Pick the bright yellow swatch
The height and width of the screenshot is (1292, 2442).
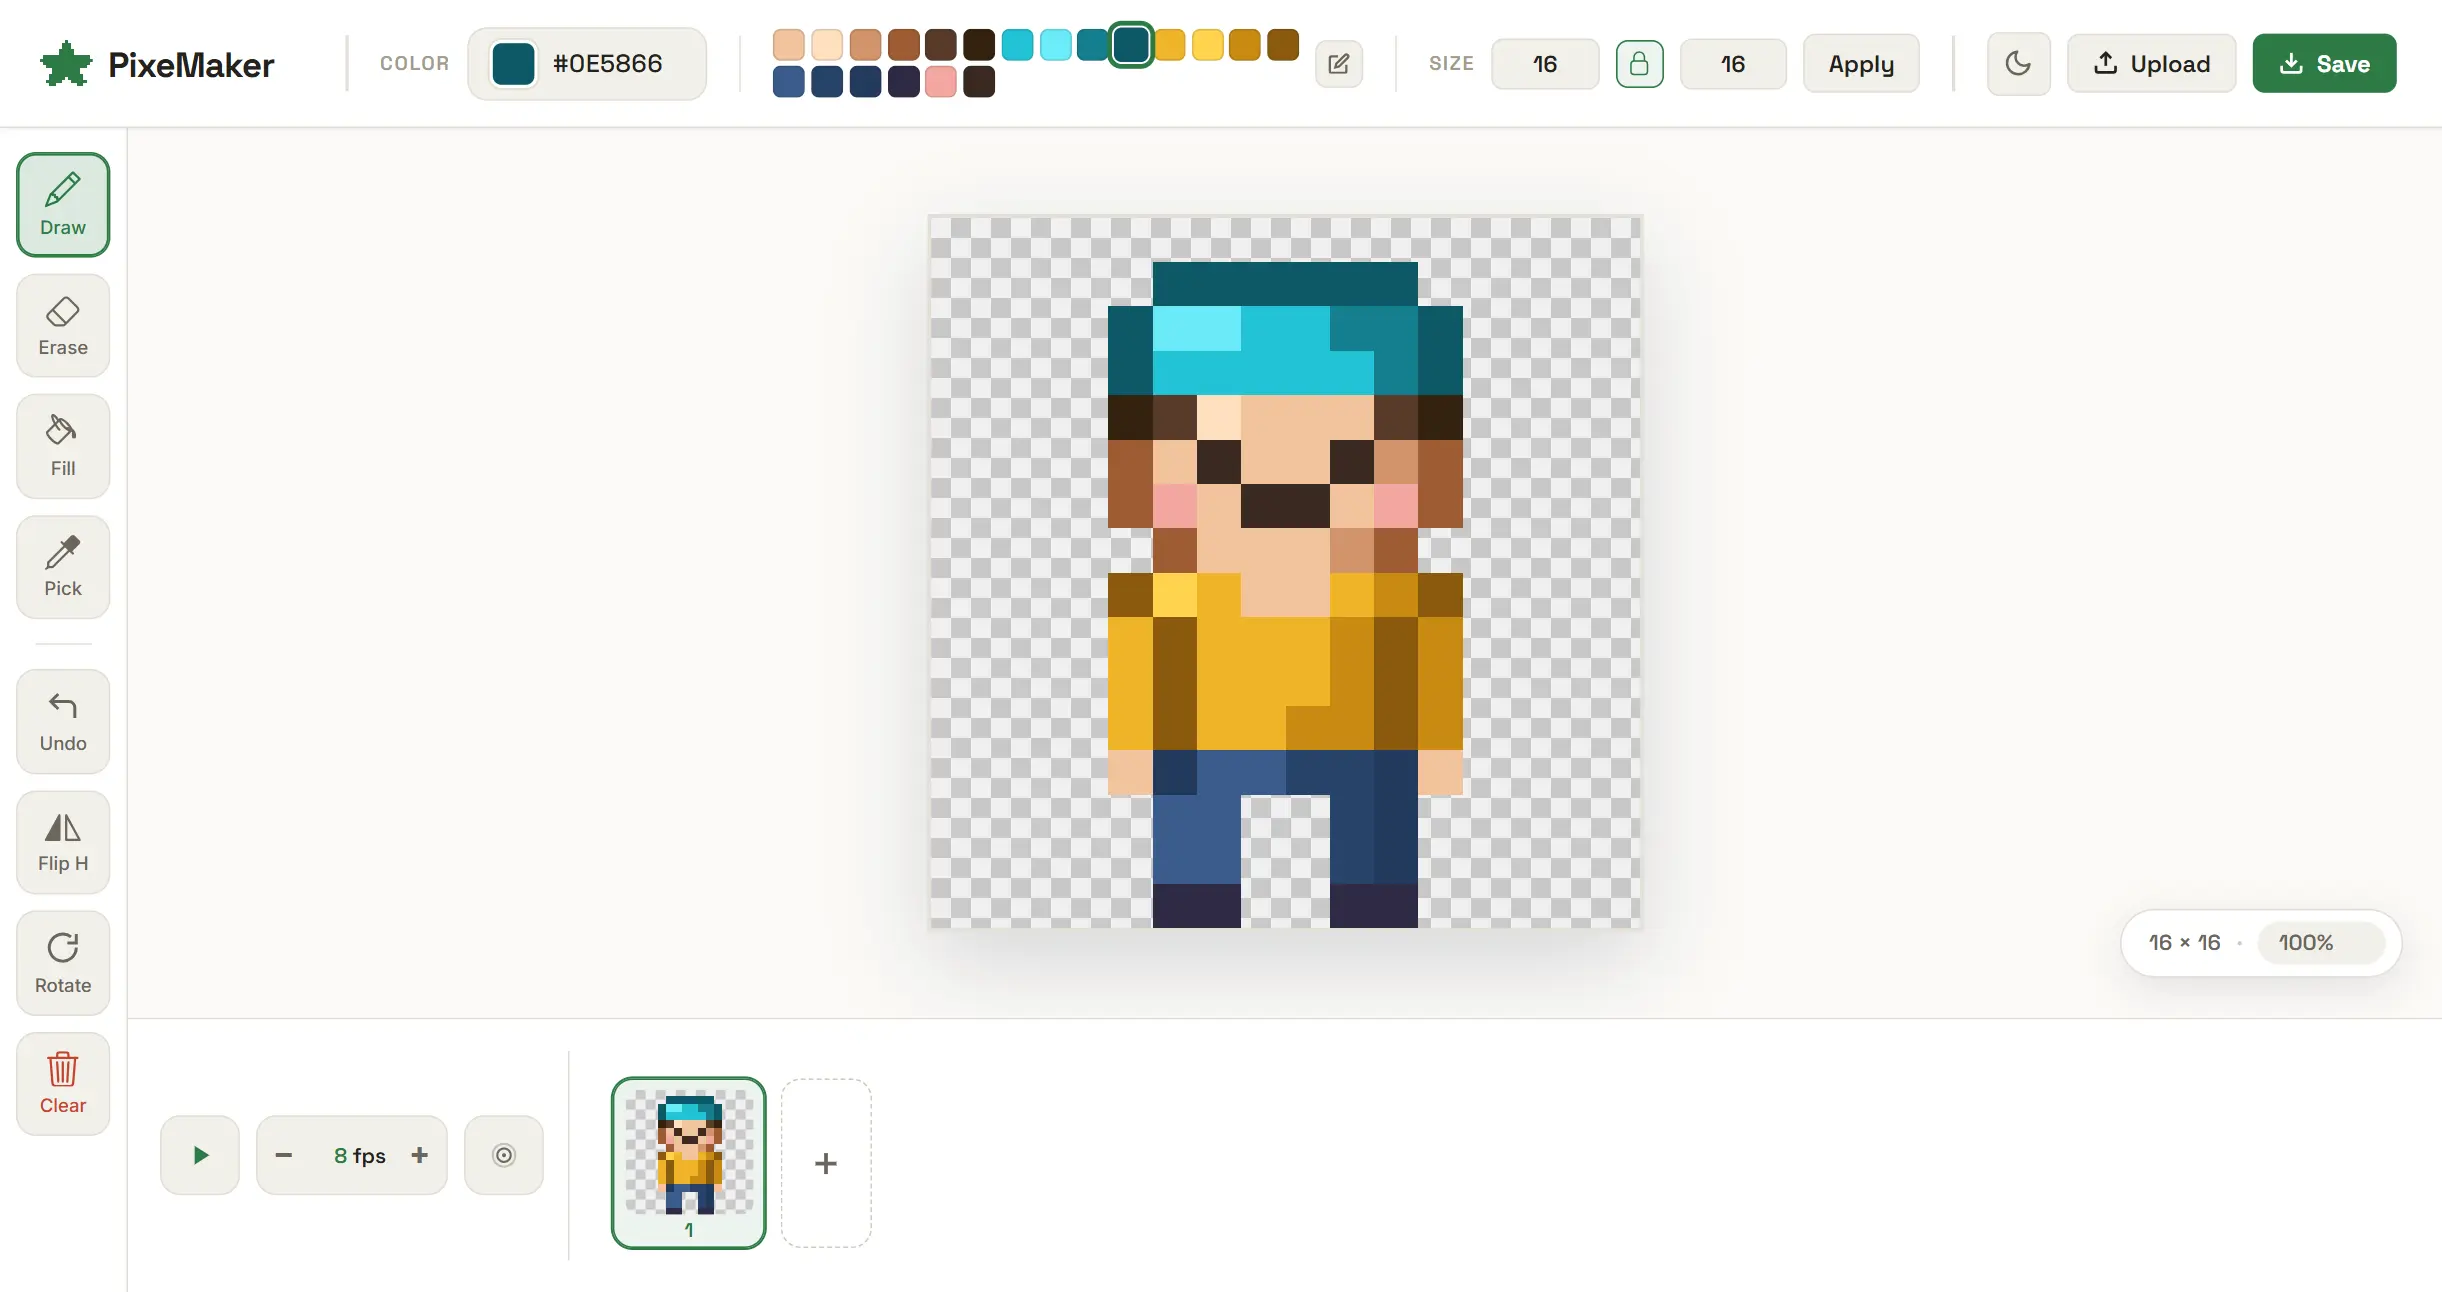(x=1207, y=45)
